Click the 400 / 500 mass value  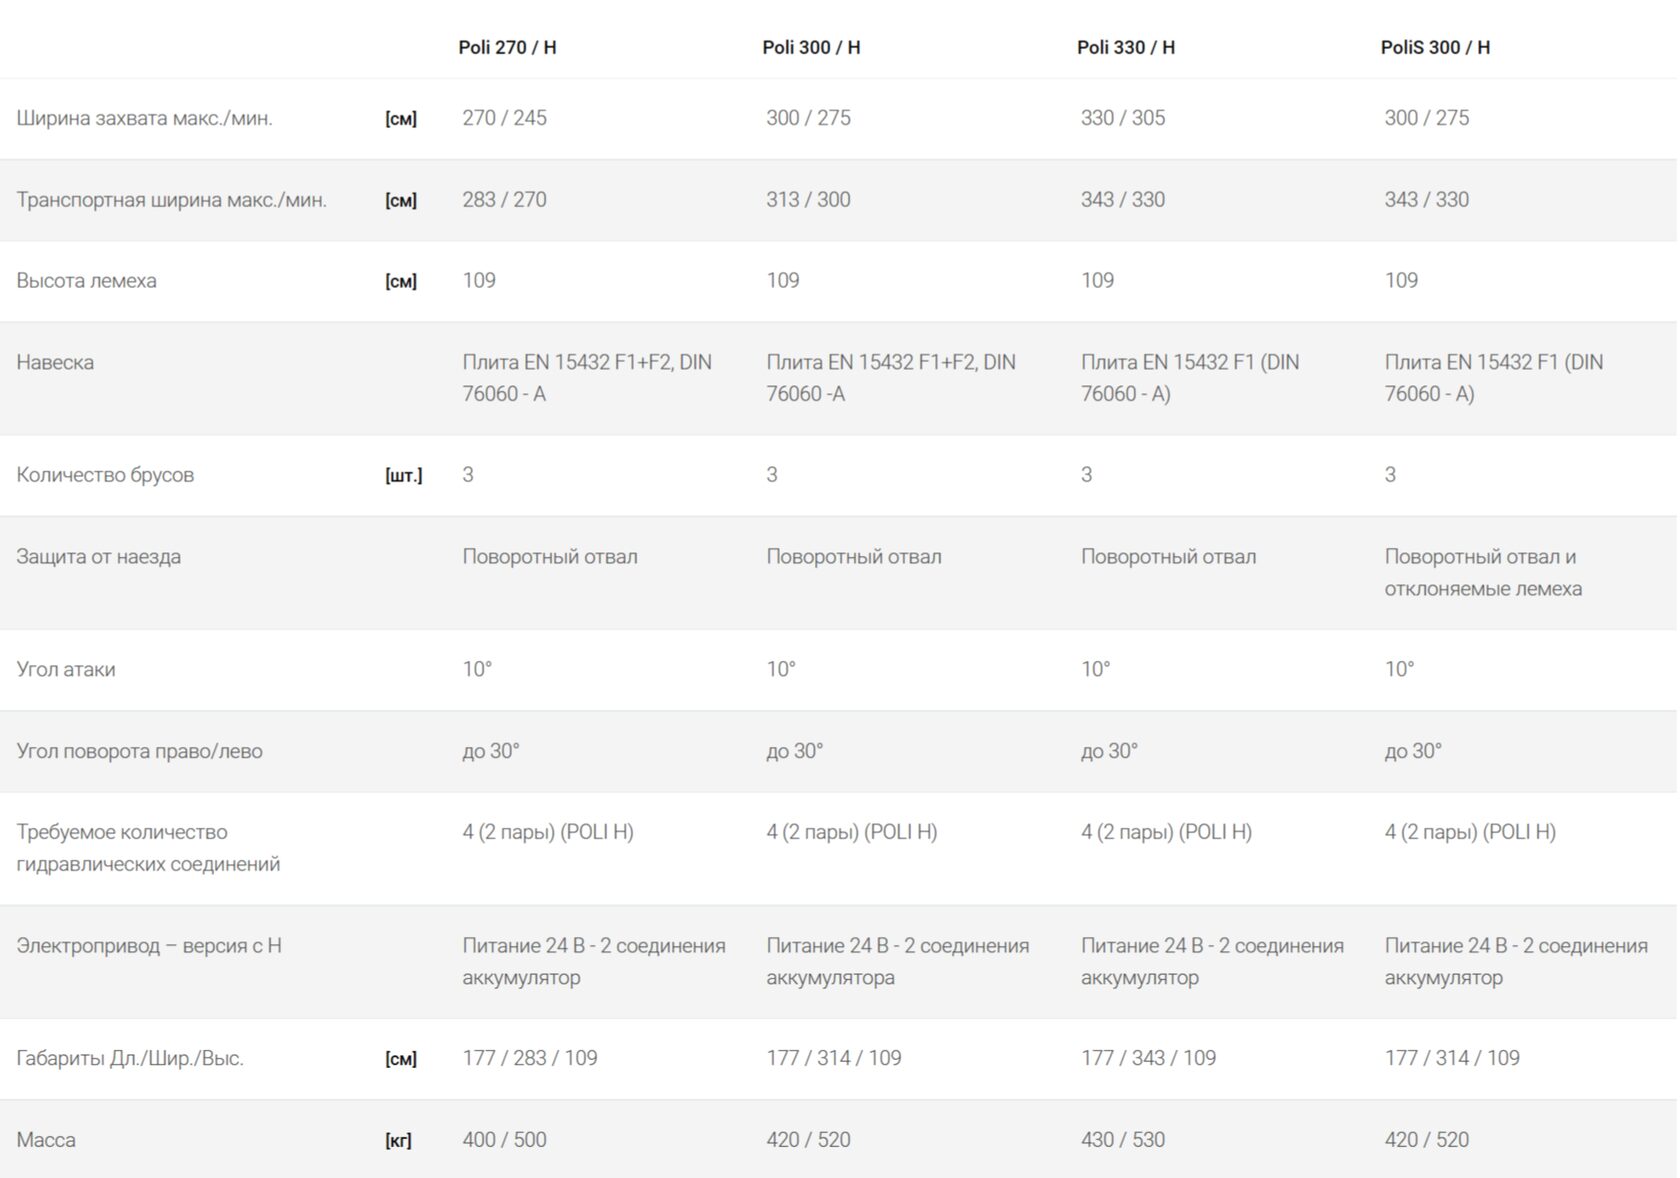tap(504, 1140)
